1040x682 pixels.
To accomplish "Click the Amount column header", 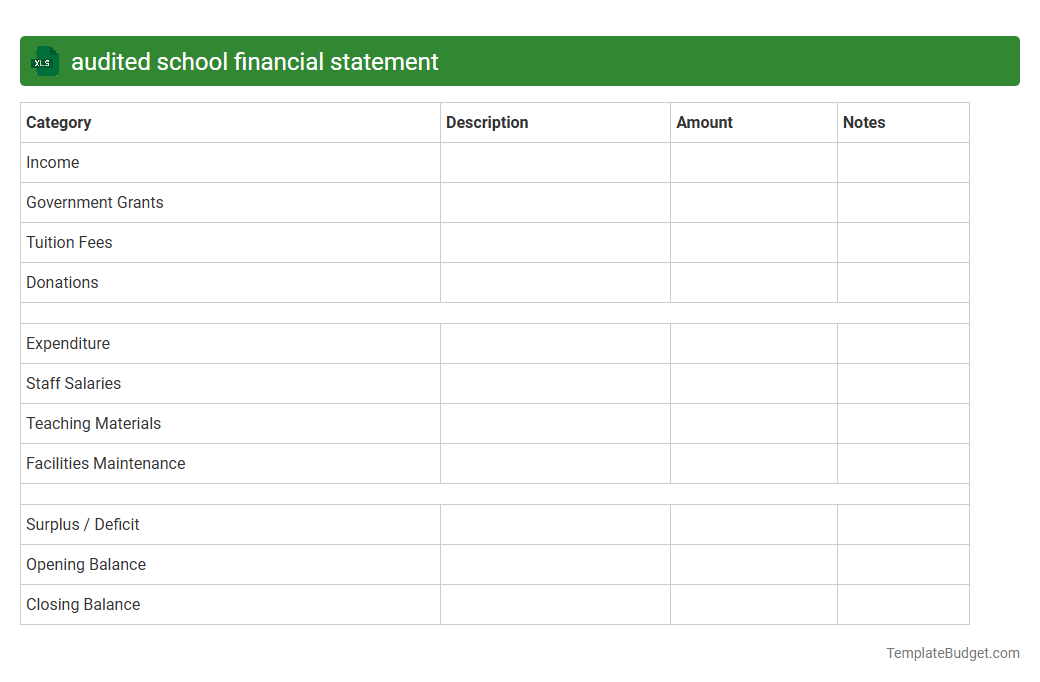I will point(705,122).
